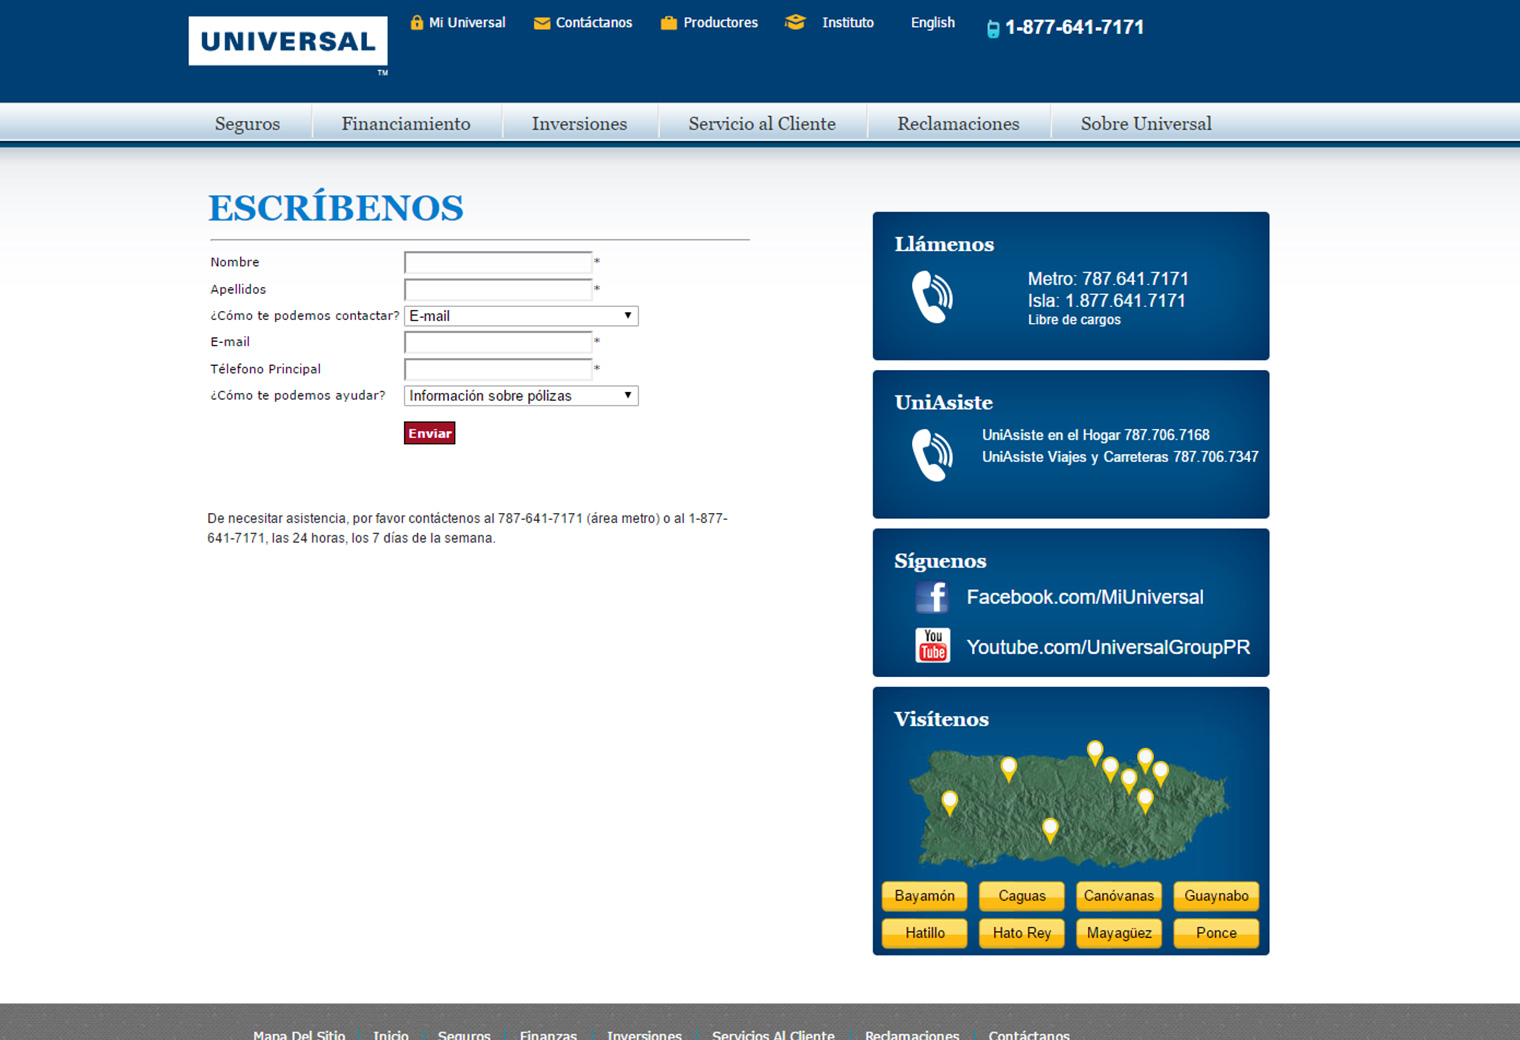1520x1040 pixels.
Task: Click the phone handset icon under Llámenos
Action: (x=932, y=297)
